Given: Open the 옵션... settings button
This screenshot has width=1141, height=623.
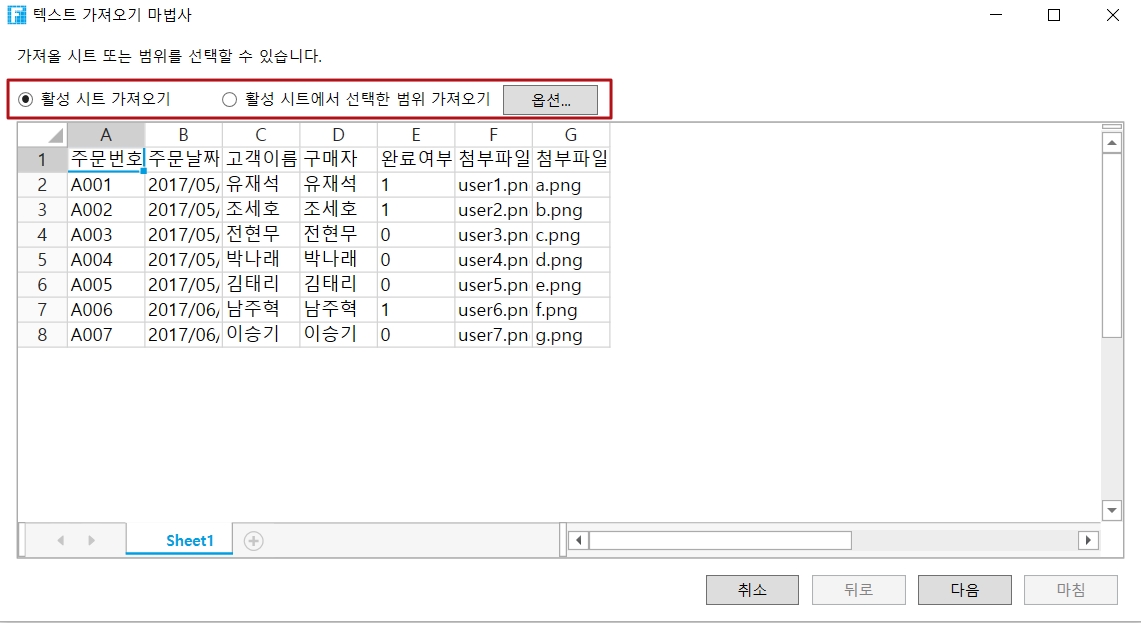Looking at the screenshot, I should [550, 100].
